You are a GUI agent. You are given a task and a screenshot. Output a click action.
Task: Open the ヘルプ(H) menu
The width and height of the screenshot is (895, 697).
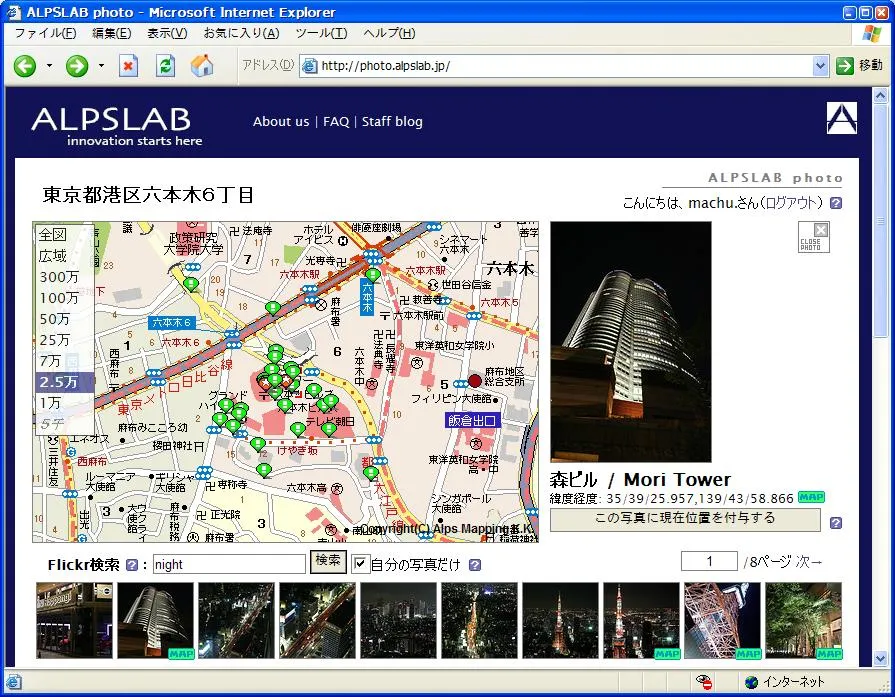click(x=389, y=33)
